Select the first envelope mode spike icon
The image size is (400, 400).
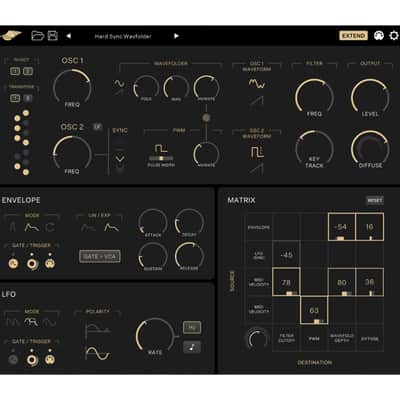click(13, 227)
